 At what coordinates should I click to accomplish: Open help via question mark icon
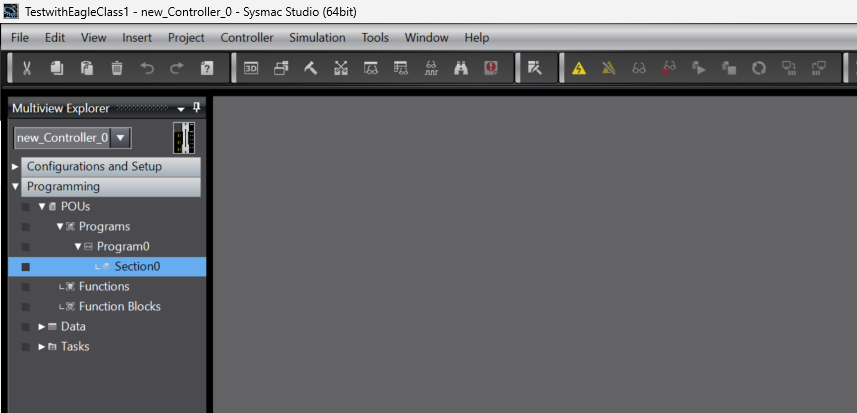[x=207, y=68]
